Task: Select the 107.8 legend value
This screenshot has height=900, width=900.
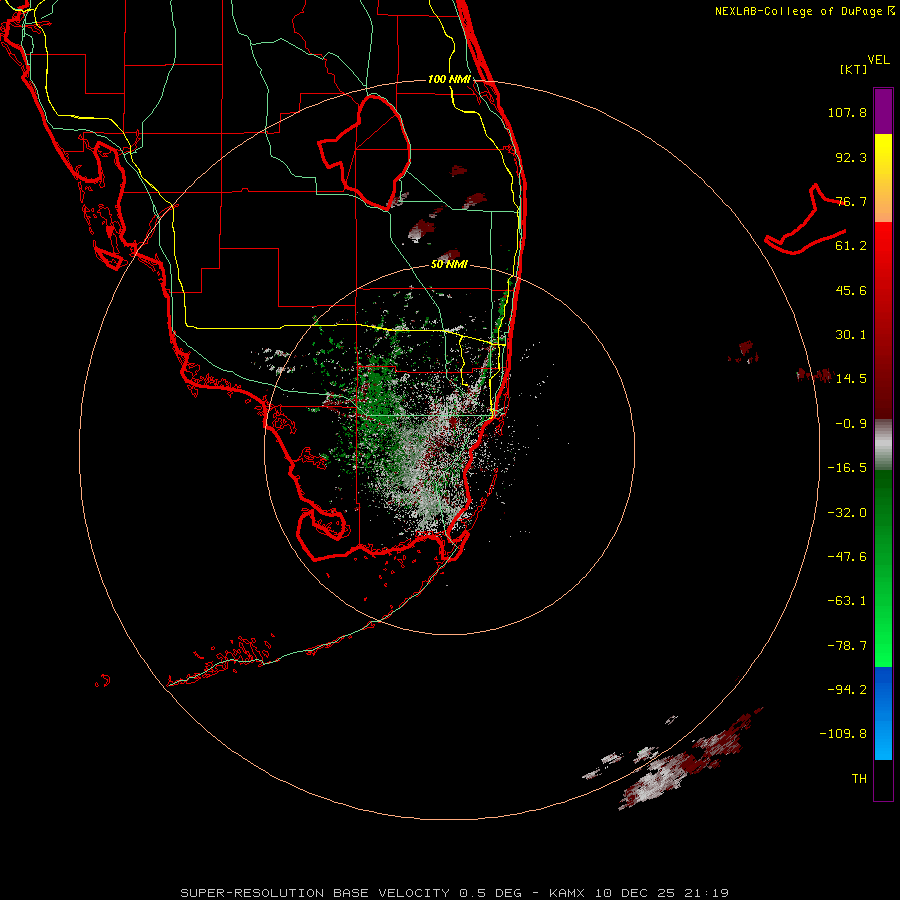Action: [847, 112]
